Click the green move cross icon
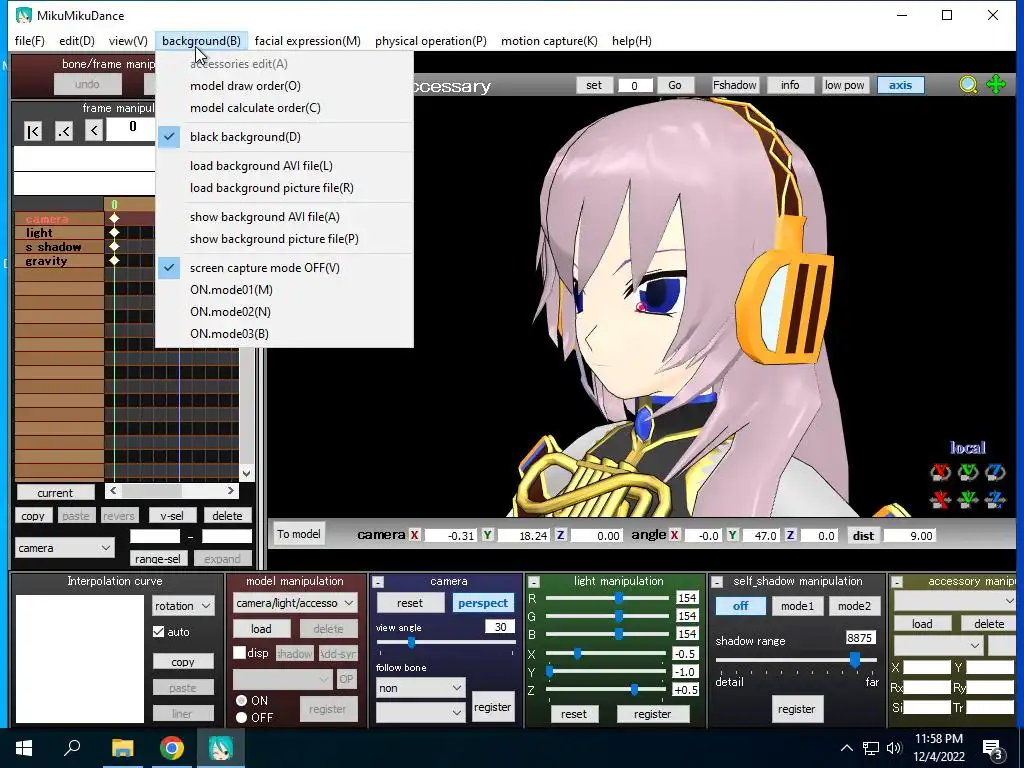 tap(996, 85)
